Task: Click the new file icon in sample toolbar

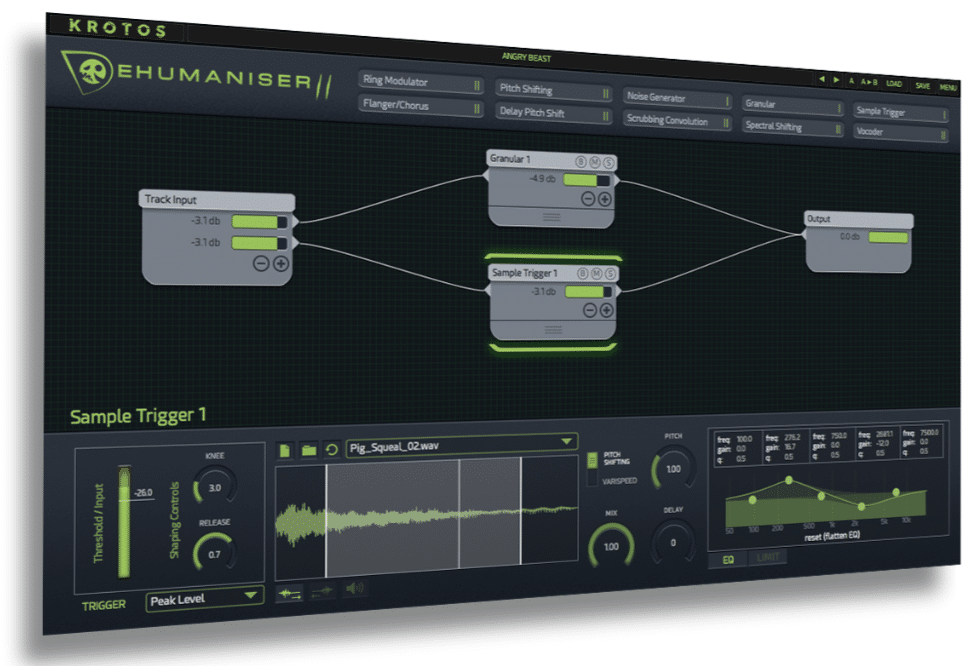Action: pos(285,450)
